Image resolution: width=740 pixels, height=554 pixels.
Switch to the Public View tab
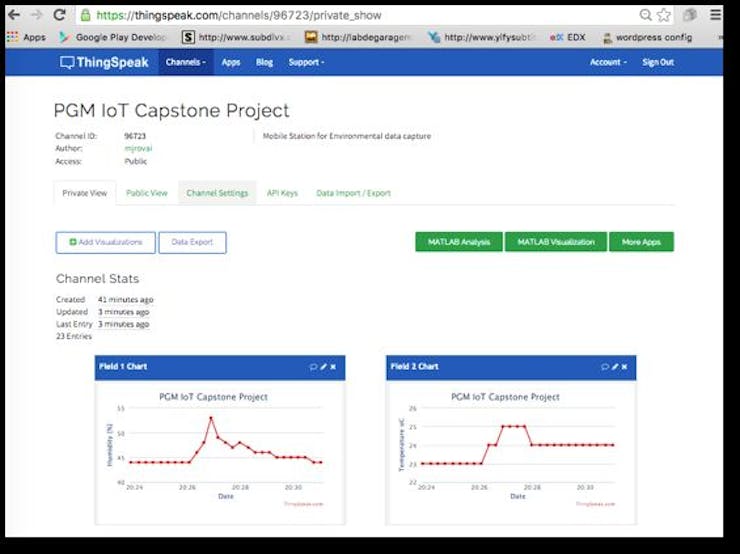tap(147, 193)
